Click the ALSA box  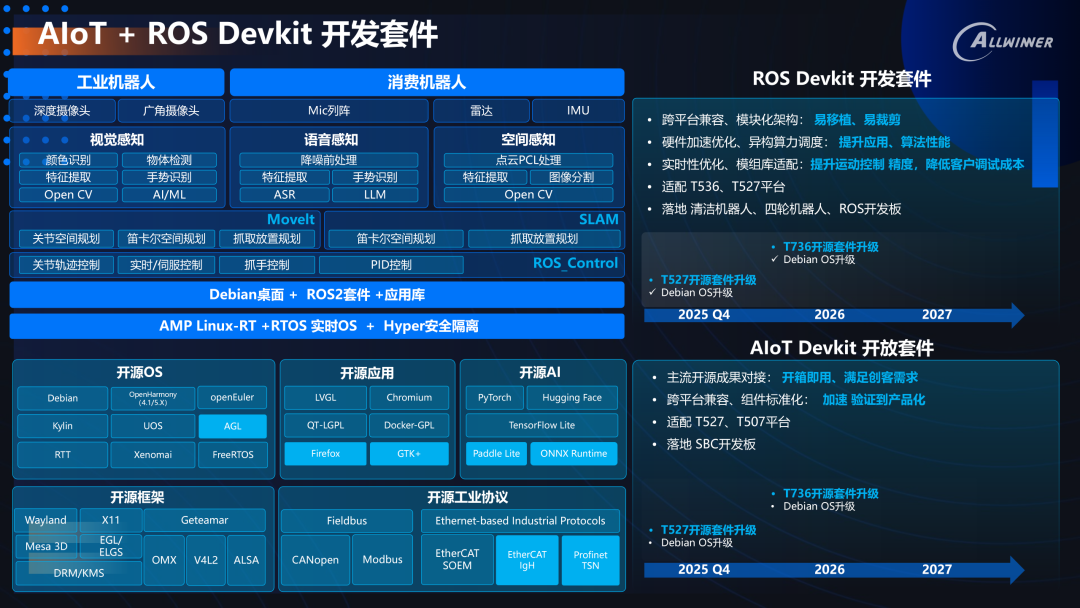point(246,560)
